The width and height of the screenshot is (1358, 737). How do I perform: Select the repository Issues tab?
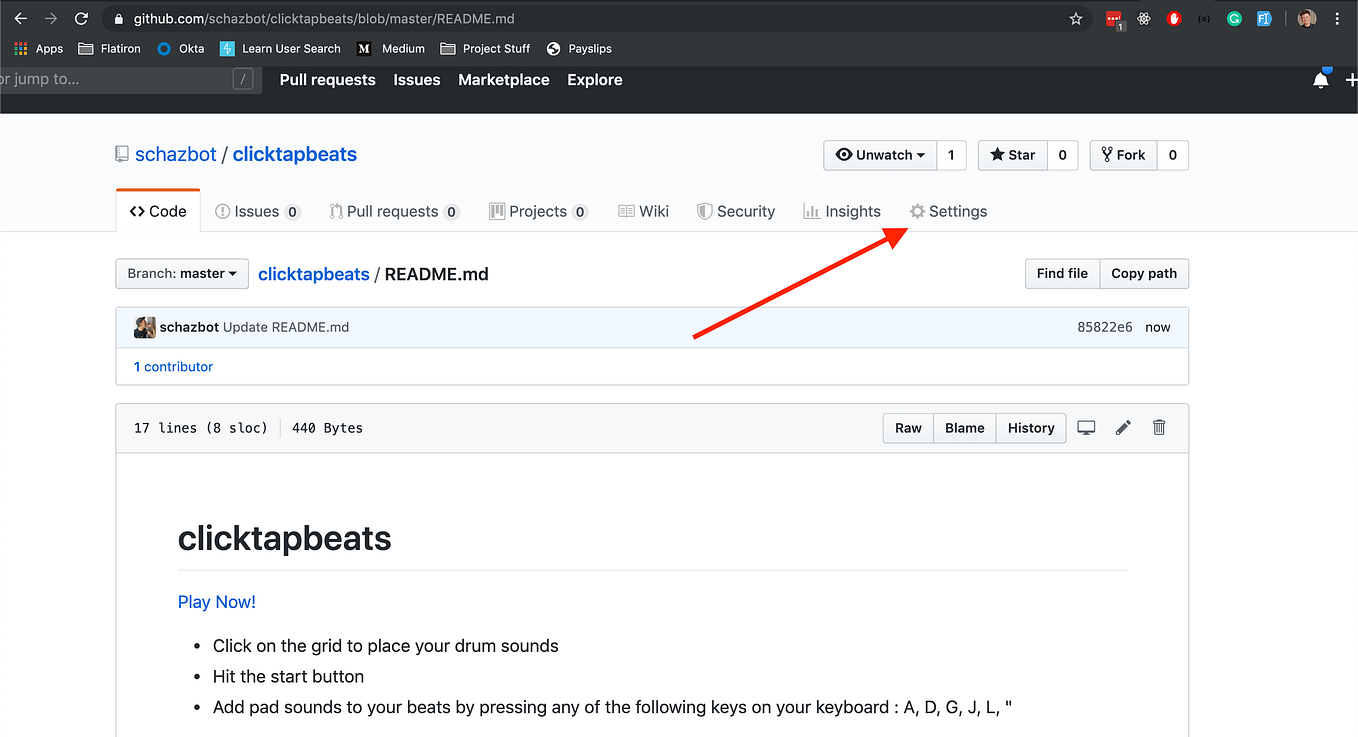point(258,211)
